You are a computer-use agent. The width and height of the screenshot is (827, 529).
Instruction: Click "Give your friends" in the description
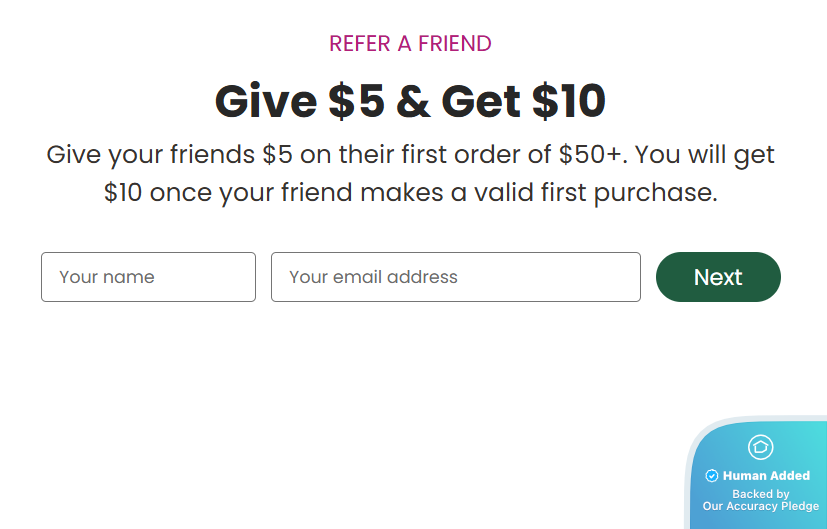(x=151, y=156)
